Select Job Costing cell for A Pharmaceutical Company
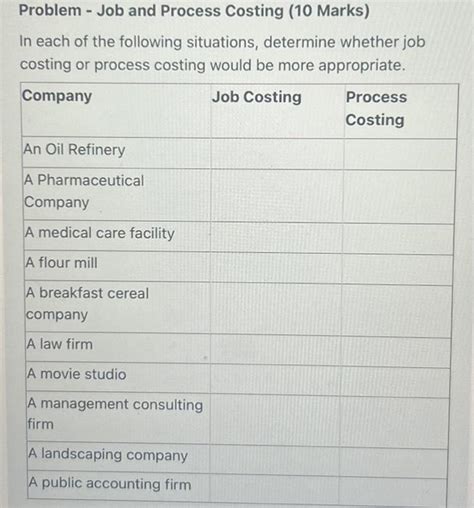Screen dimensions: 474x508 point(277,196)
